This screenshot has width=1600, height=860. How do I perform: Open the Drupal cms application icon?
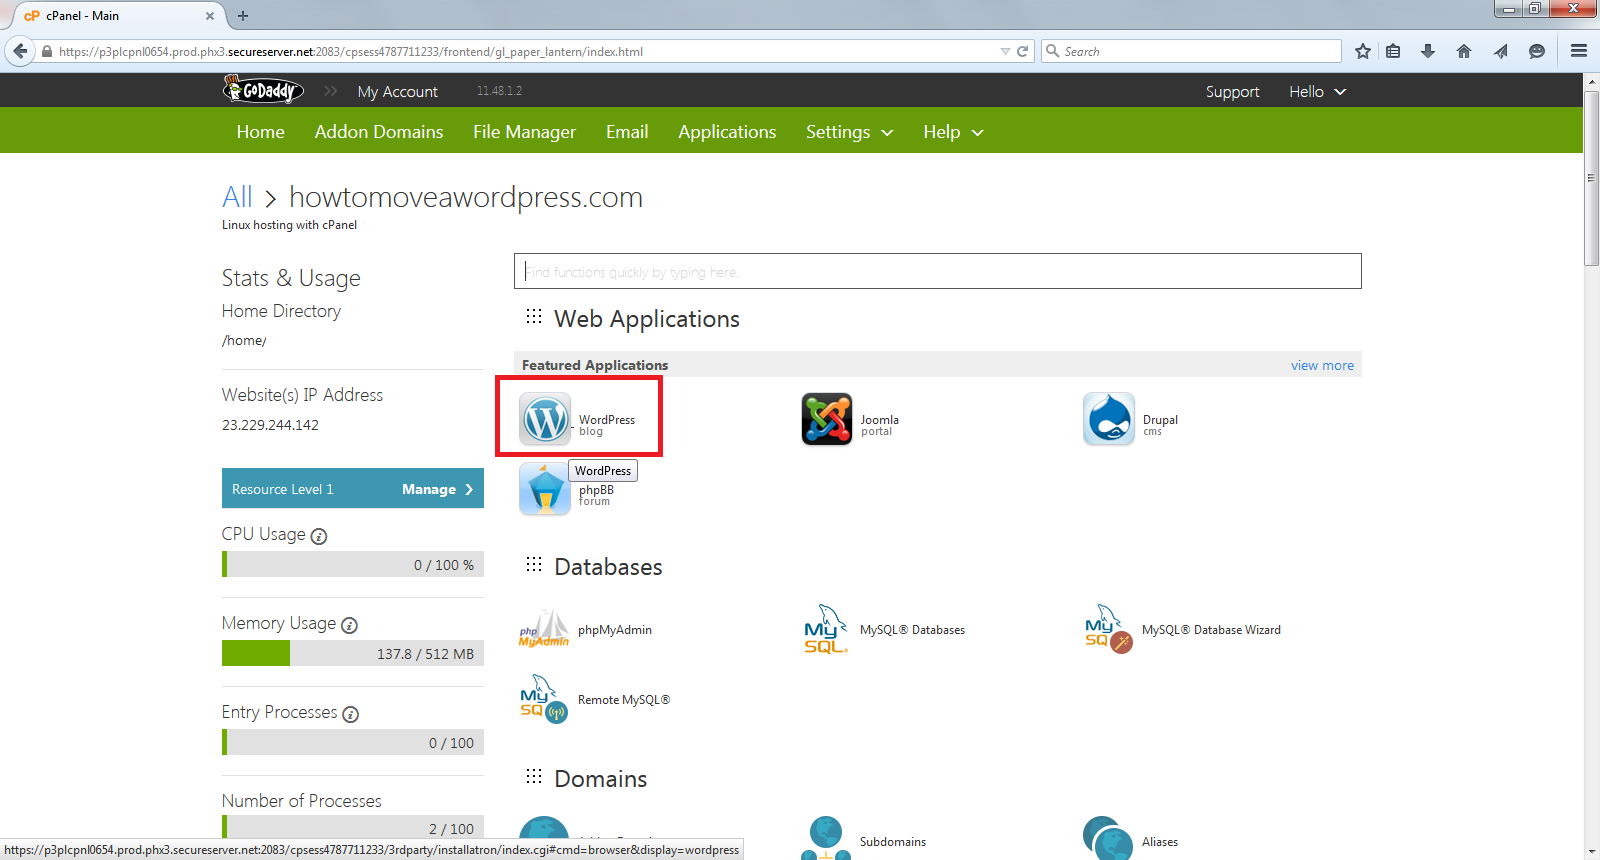(x=1109, y=419)
